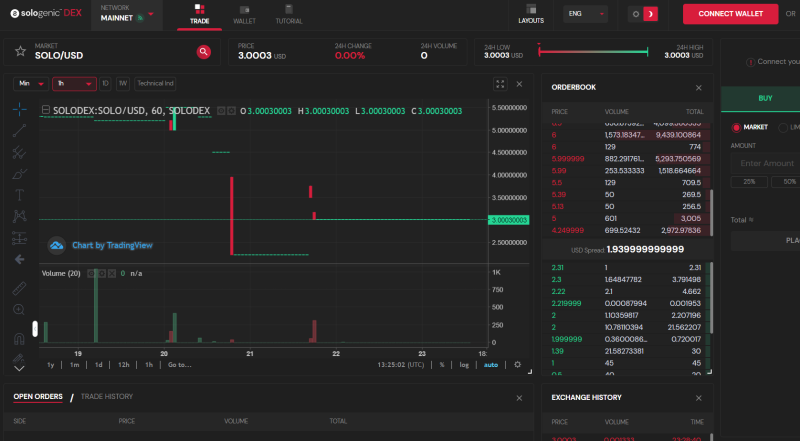Activate the zoom in tool
Screen dimensions: 800x441
click(x=19, y=310)
